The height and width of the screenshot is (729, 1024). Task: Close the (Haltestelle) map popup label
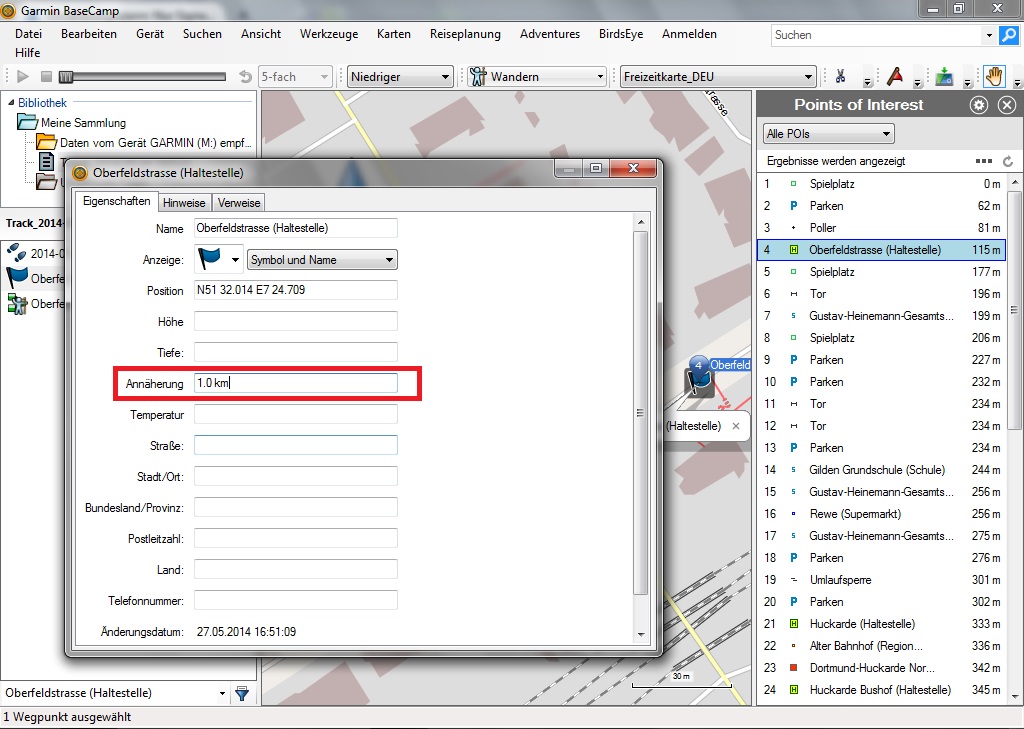(x=736, y=426)
